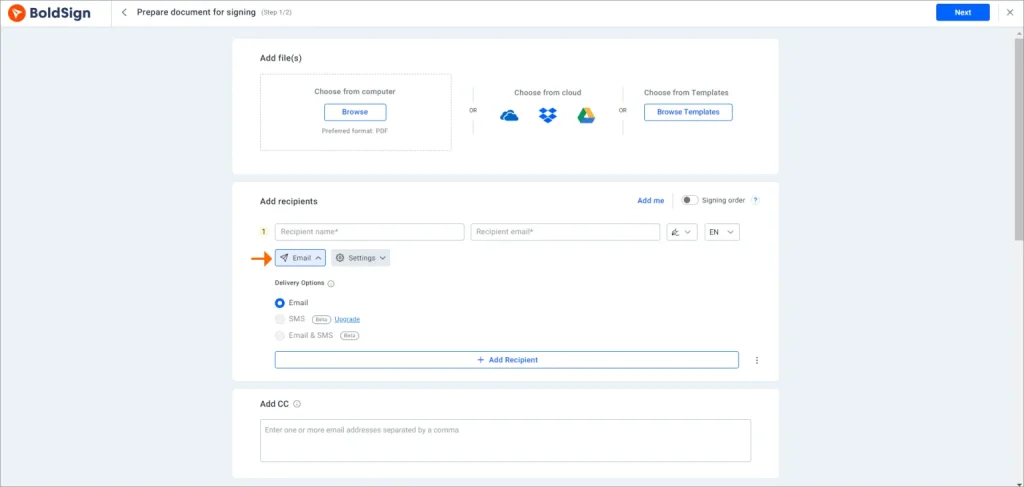Click the BoldSign logo

[x=50, y=12]
